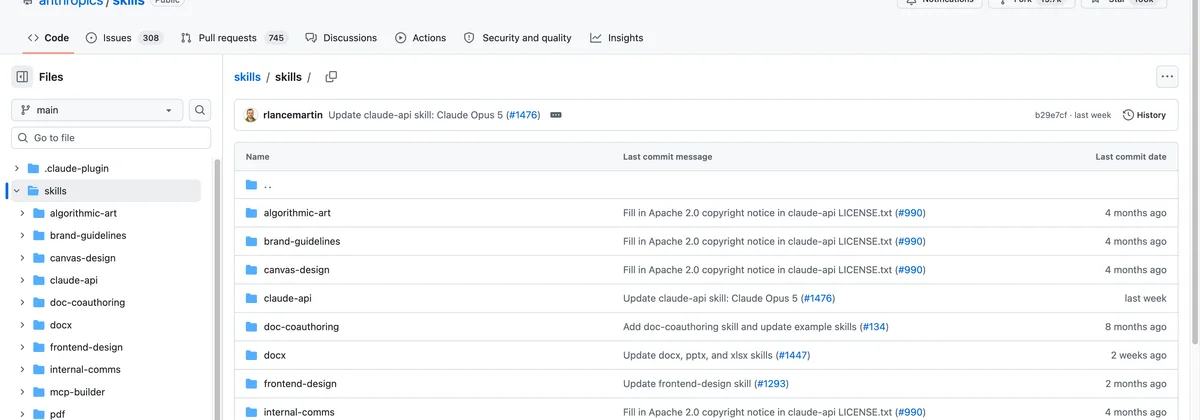Copy path icon next to breadcrumb

pyautogui.click(x=331, y=77)
